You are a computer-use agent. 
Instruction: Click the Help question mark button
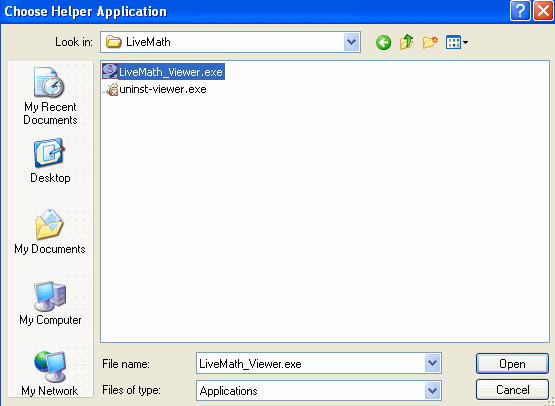point(520,11)
